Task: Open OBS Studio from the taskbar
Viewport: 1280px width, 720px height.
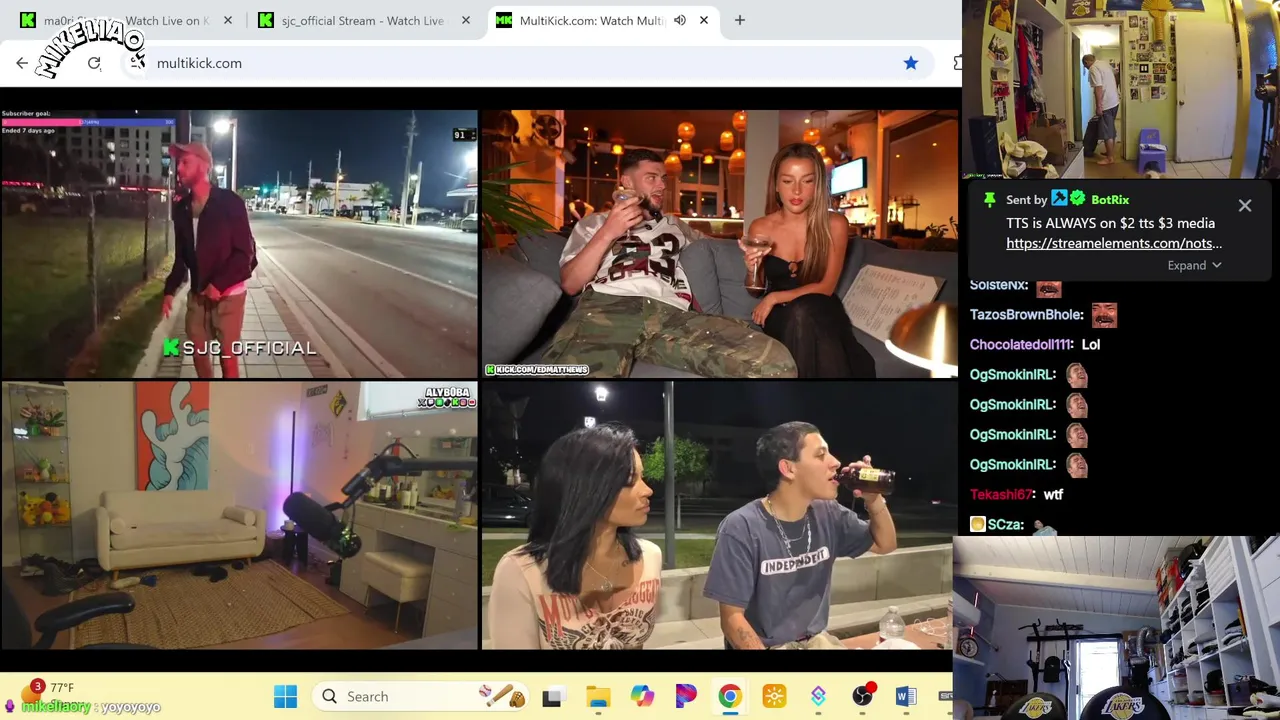Action: click(x=863, y=697)
